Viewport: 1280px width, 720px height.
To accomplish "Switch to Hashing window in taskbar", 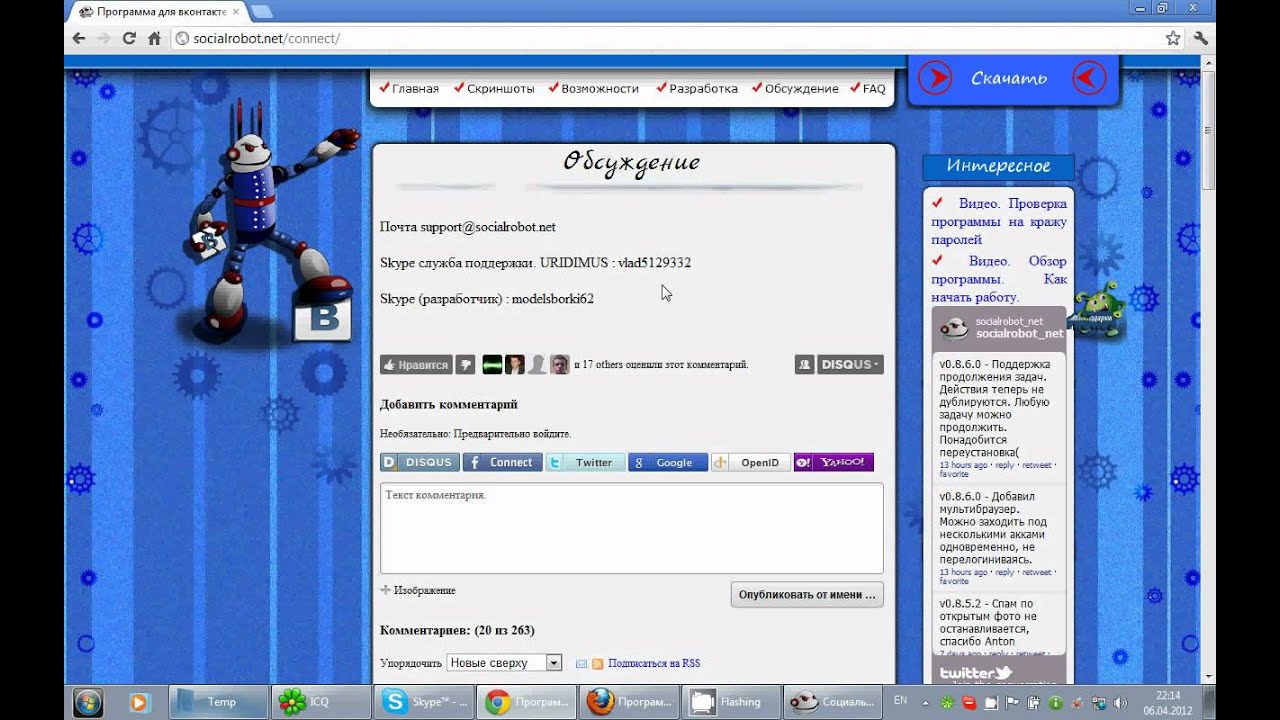I will coord(732,702).
